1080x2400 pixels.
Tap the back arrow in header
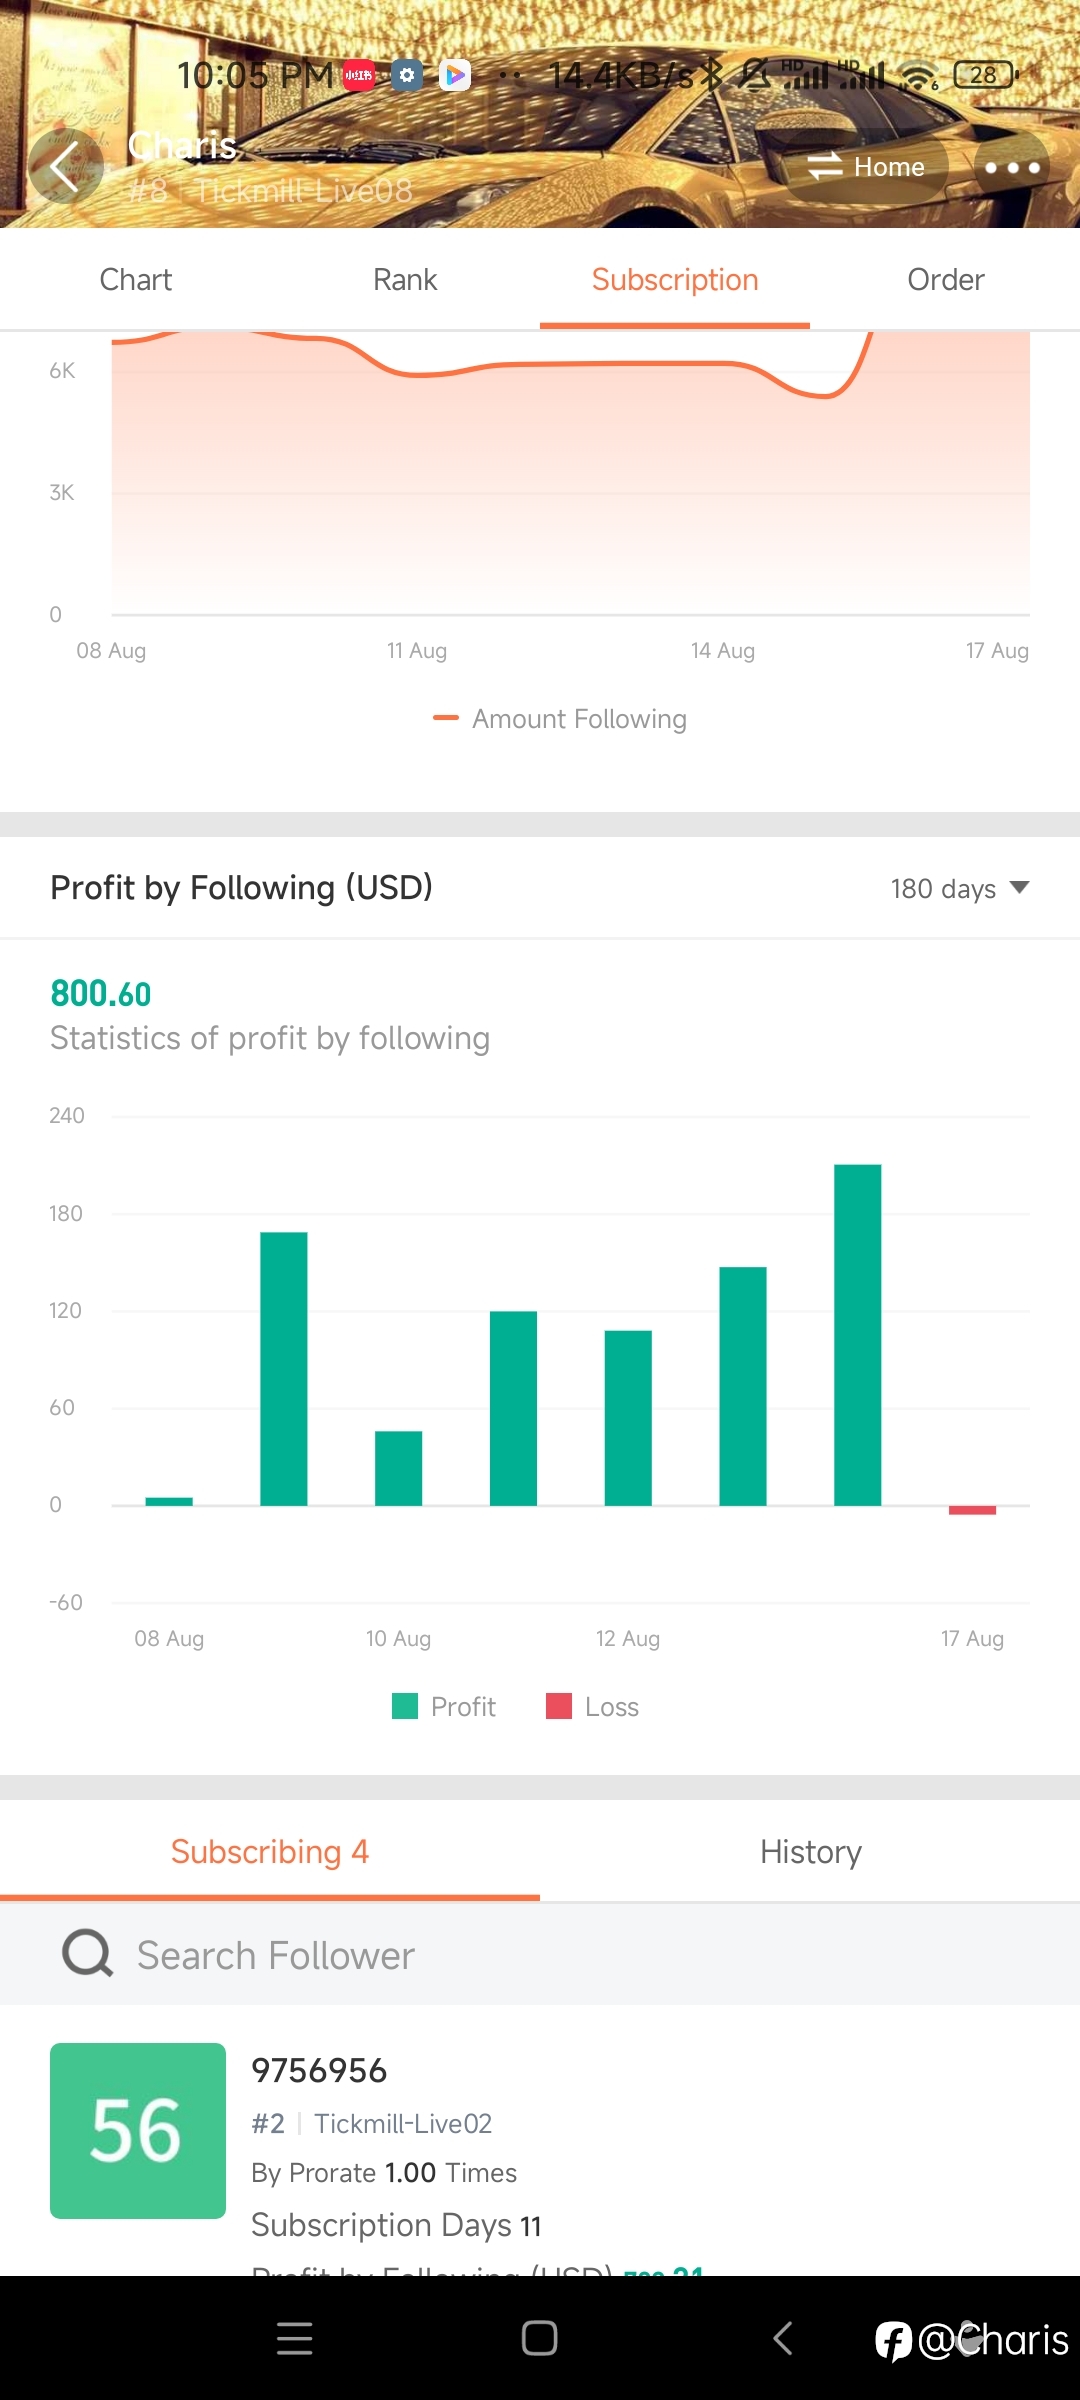point(65,166)
